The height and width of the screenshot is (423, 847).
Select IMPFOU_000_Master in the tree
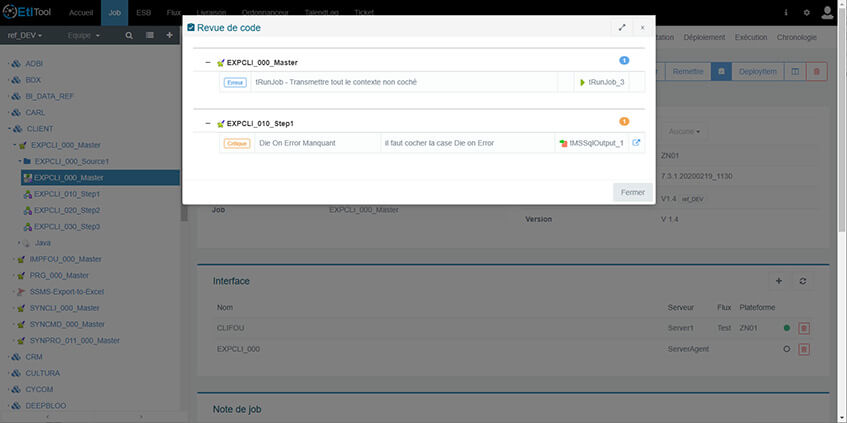click(x=65, y=259)
